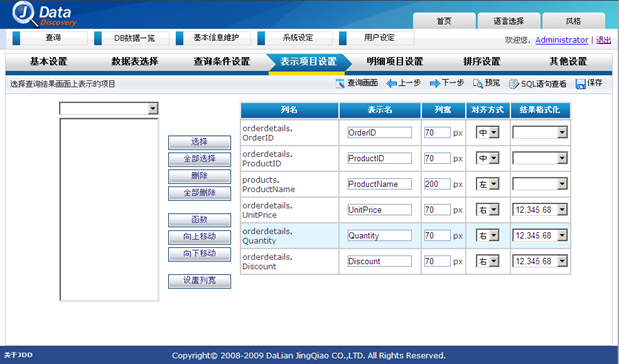Click the ProductName column width field
619x364 pixels.
pyautogui.click(x=437, y=184)
